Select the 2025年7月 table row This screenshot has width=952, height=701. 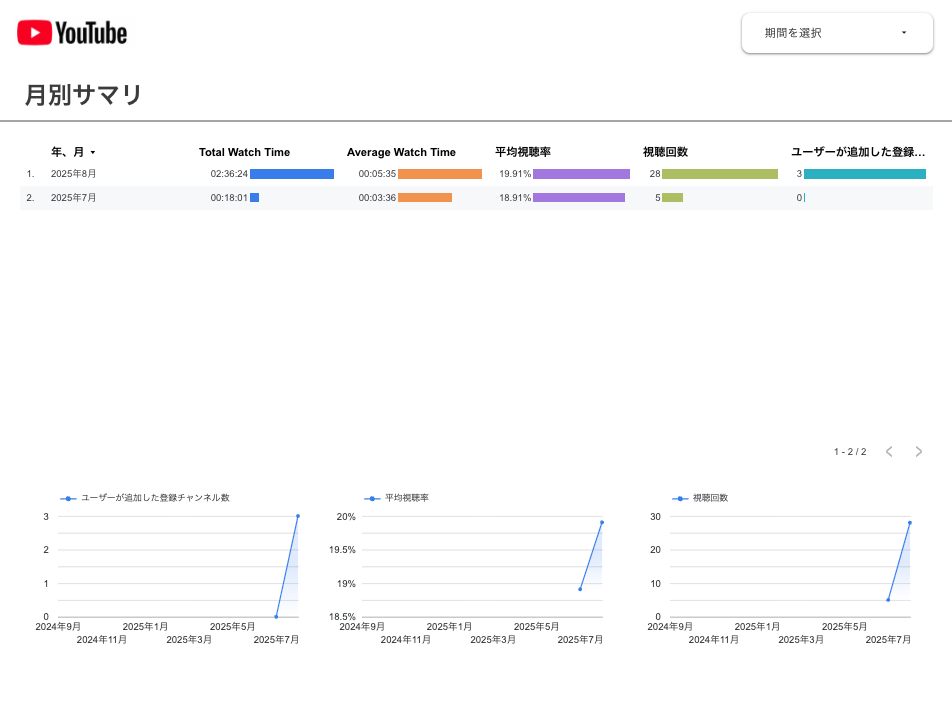pos(74,198)
